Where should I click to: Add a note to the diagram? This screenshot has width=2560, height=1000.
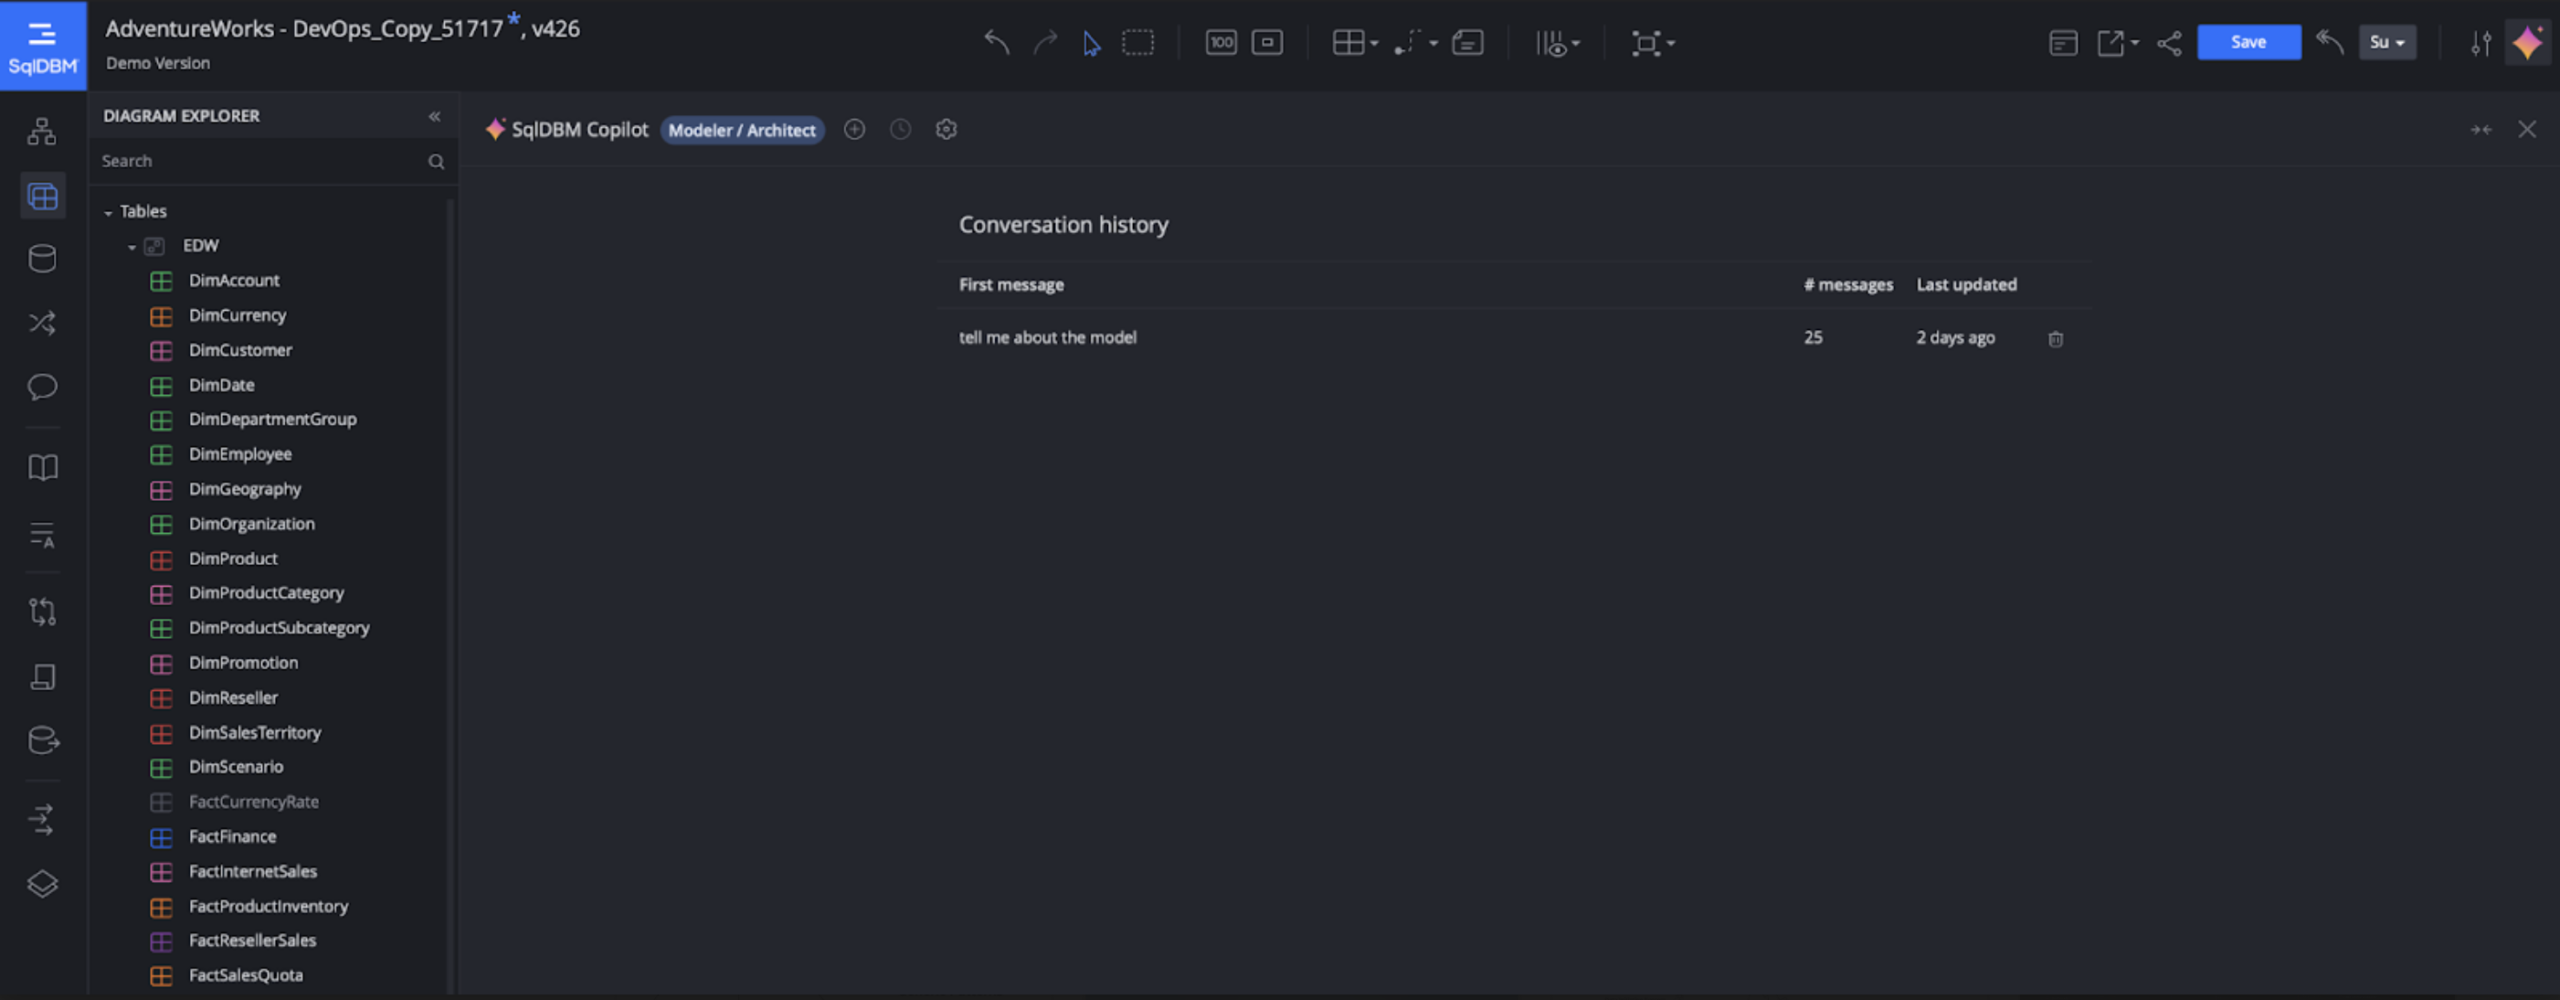[1467, 42]
